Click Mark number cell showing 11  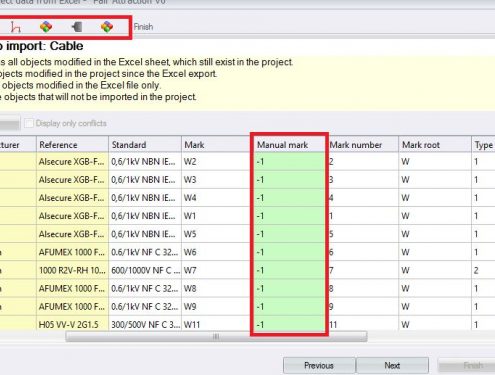pyautogui.click(x=363, y=323)
